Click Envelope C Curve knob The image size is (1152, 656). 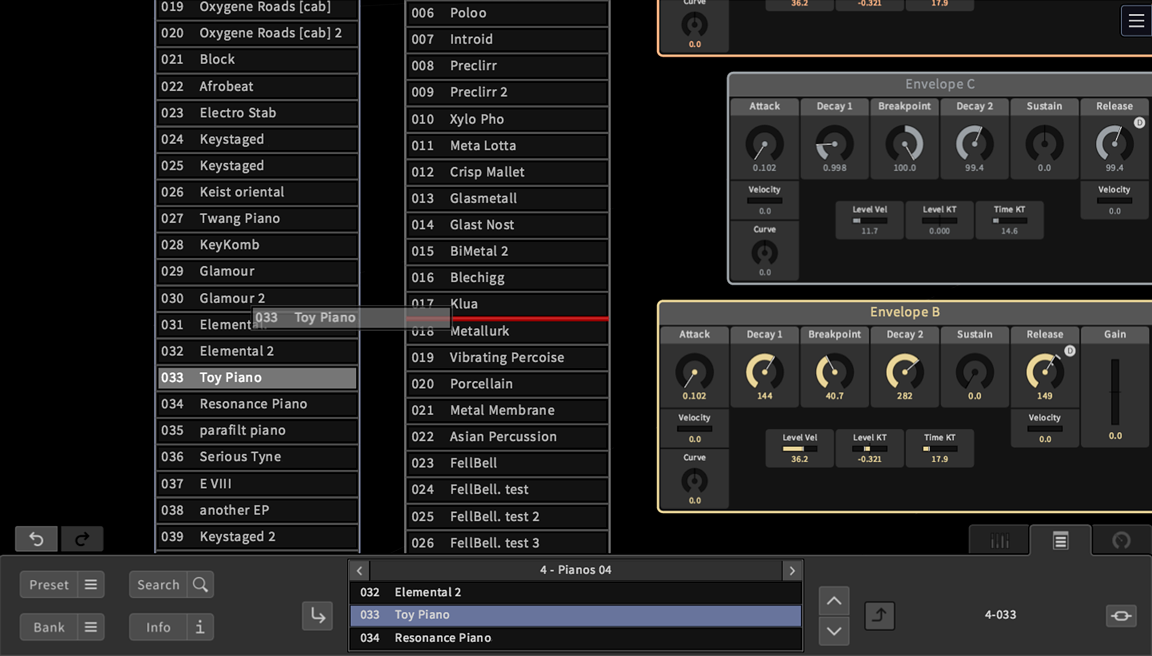(764, 253)
